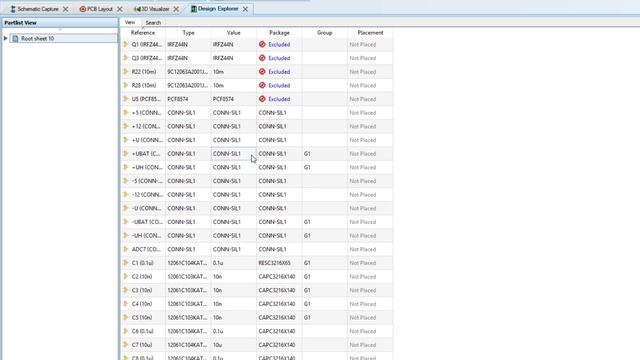The image size is (640, 360).
Task: Select the G1 group cell in +UH row
Action: [x=324, y=167]
